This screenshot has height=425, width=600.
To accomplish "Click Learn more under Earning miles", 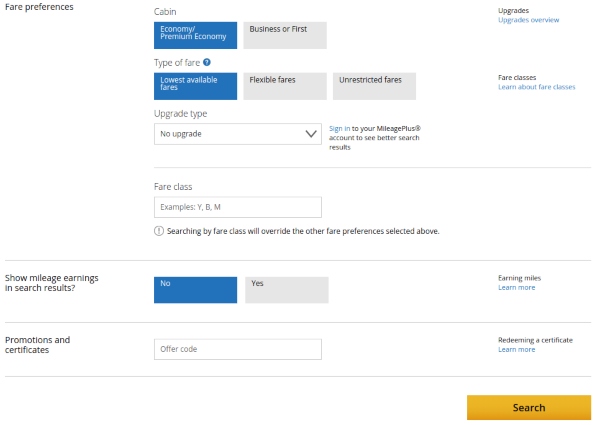I will (516, 287).
